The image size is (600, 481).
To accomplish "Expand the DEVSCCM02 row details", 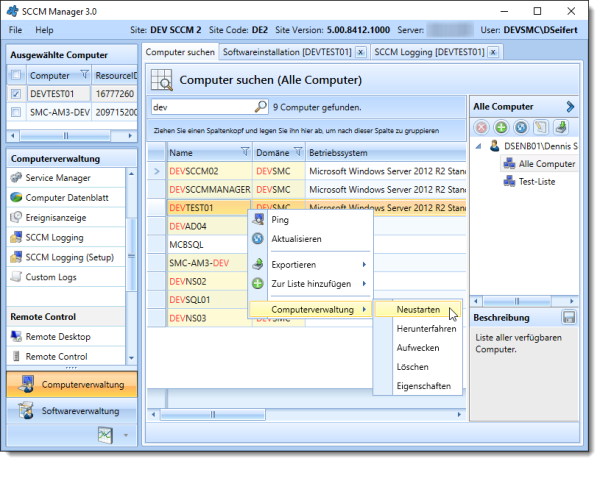I will (157, 171).
